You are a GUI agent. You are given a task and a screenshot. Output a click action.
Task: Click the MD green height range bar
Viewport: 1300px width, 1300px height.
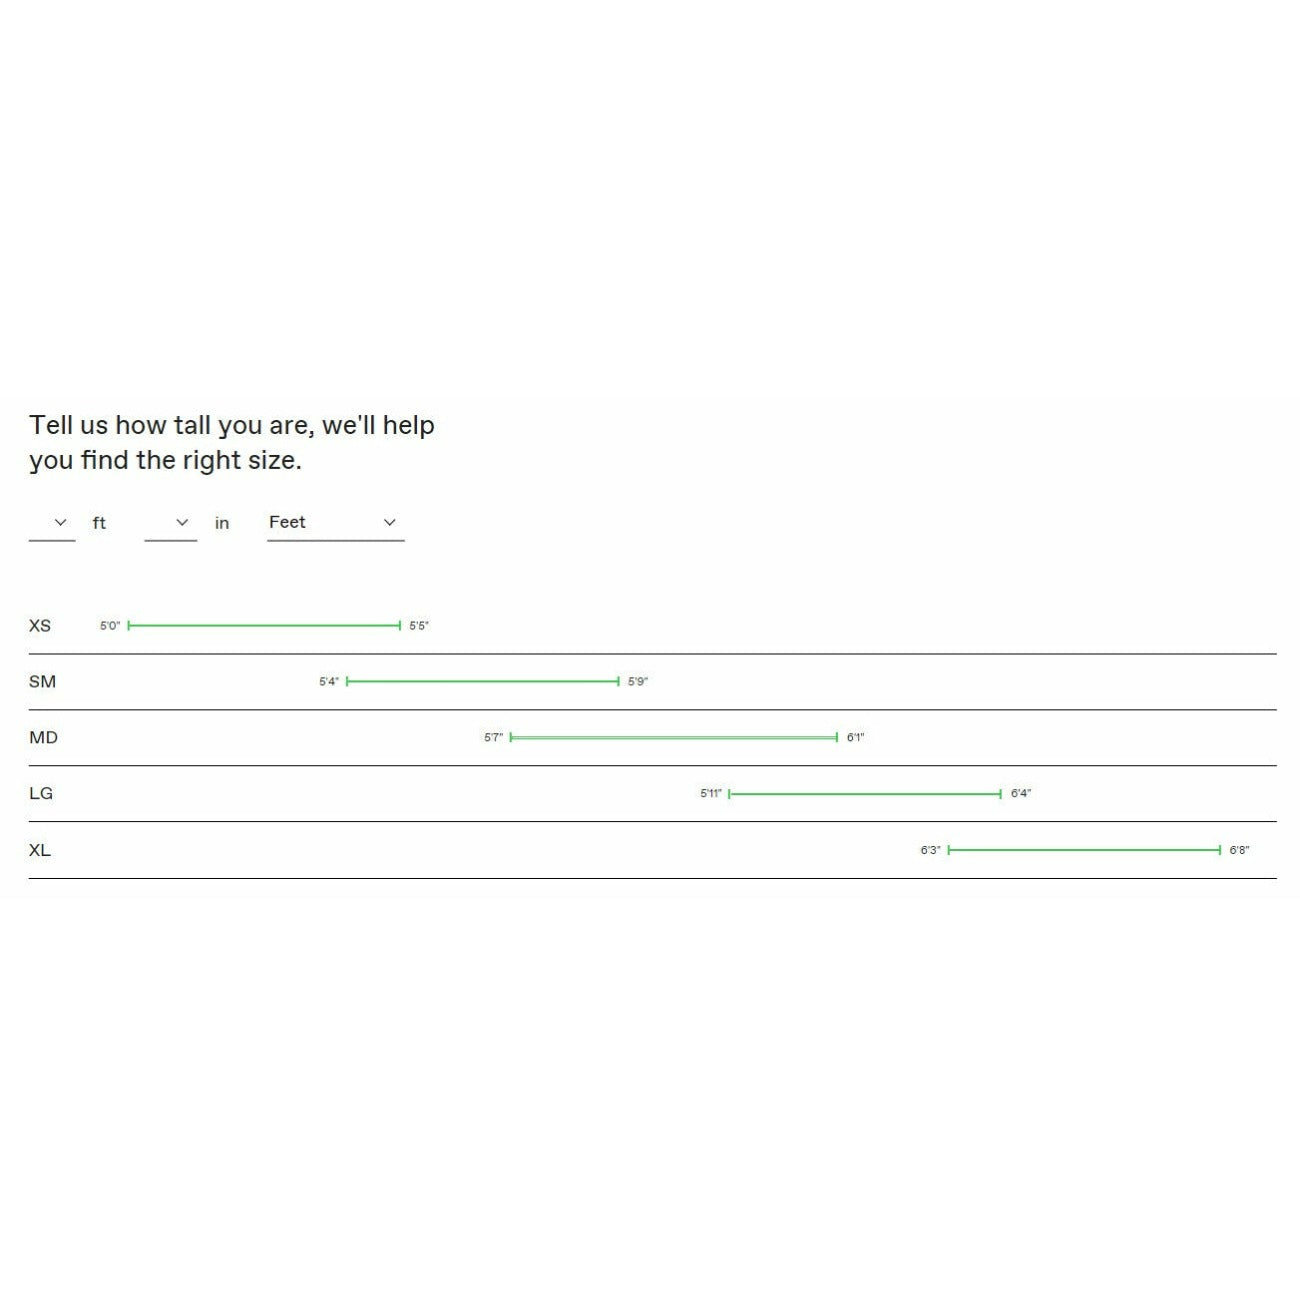pyautogui.click(x=673, y=738)
